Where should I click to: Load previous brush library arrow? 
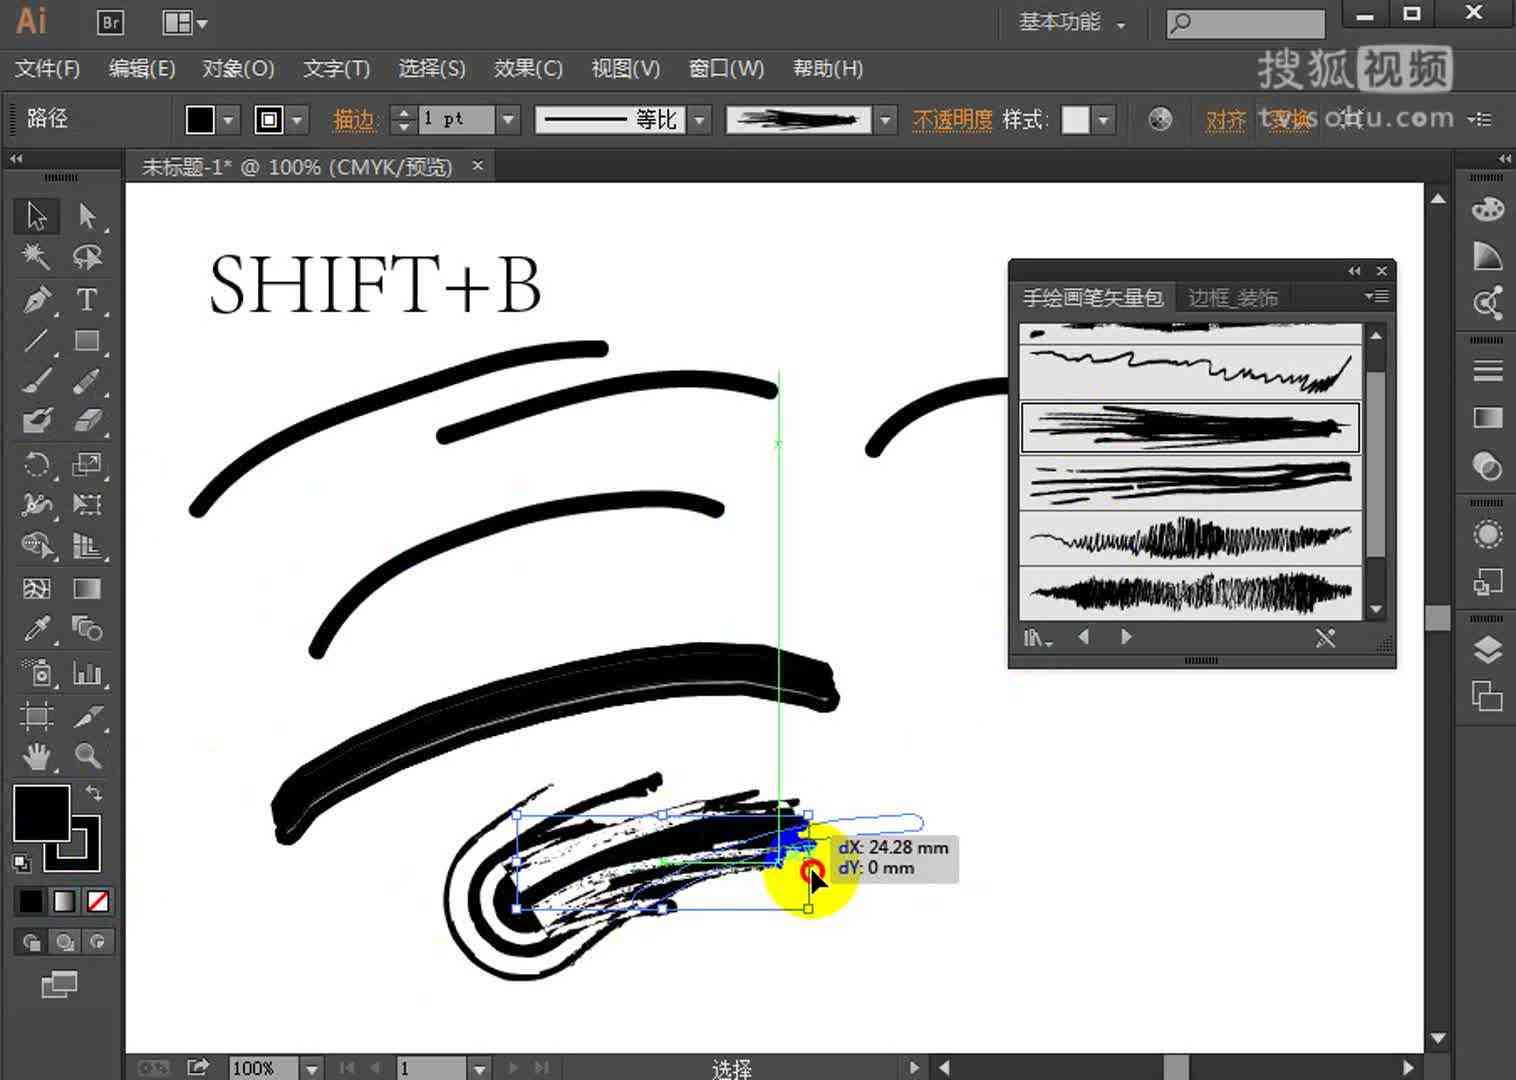pos(1084,637)
